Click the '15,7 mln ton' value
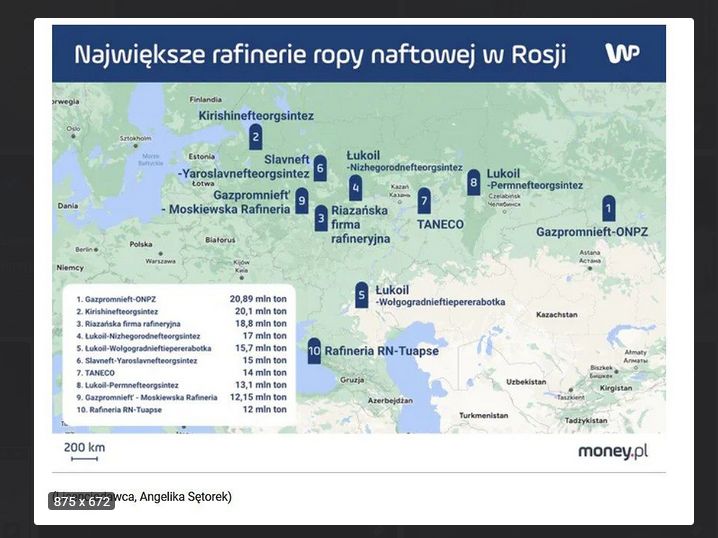Image resolution: width=718 pixels, height=538 pixels. tap(261, 348)
